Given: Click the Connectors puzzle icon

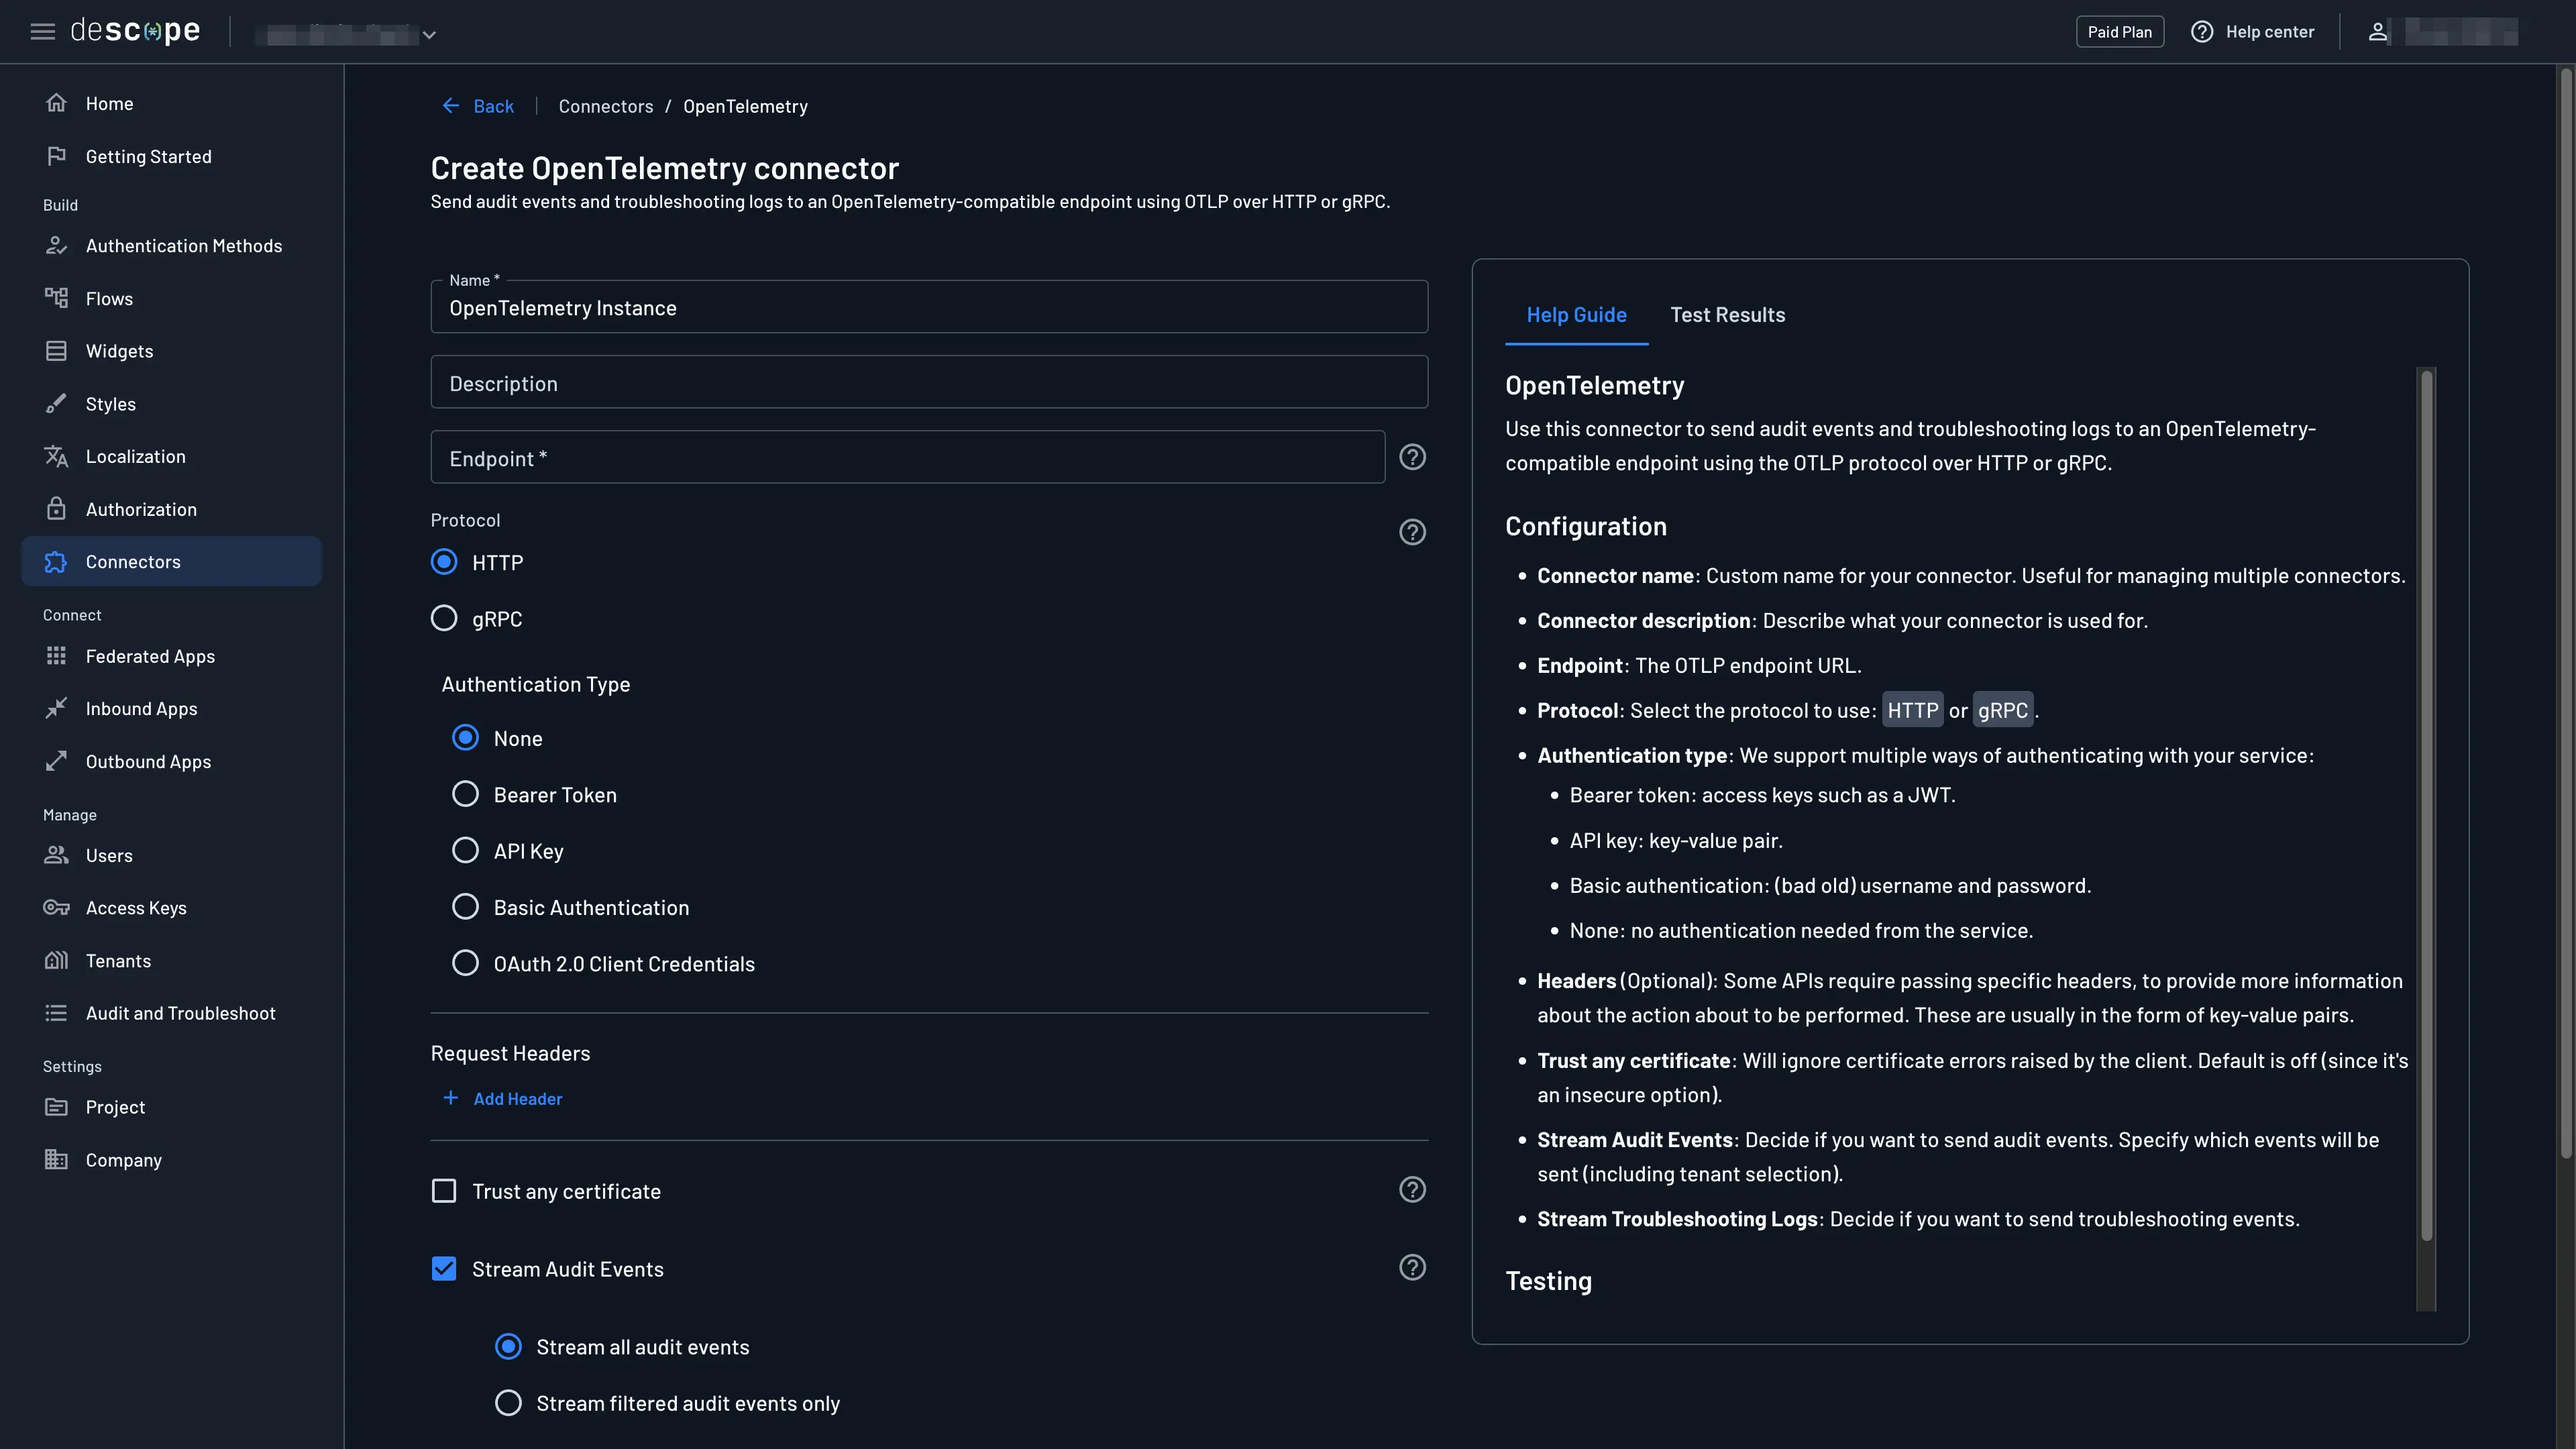Looking at the screenshot, I should point(56,562).
